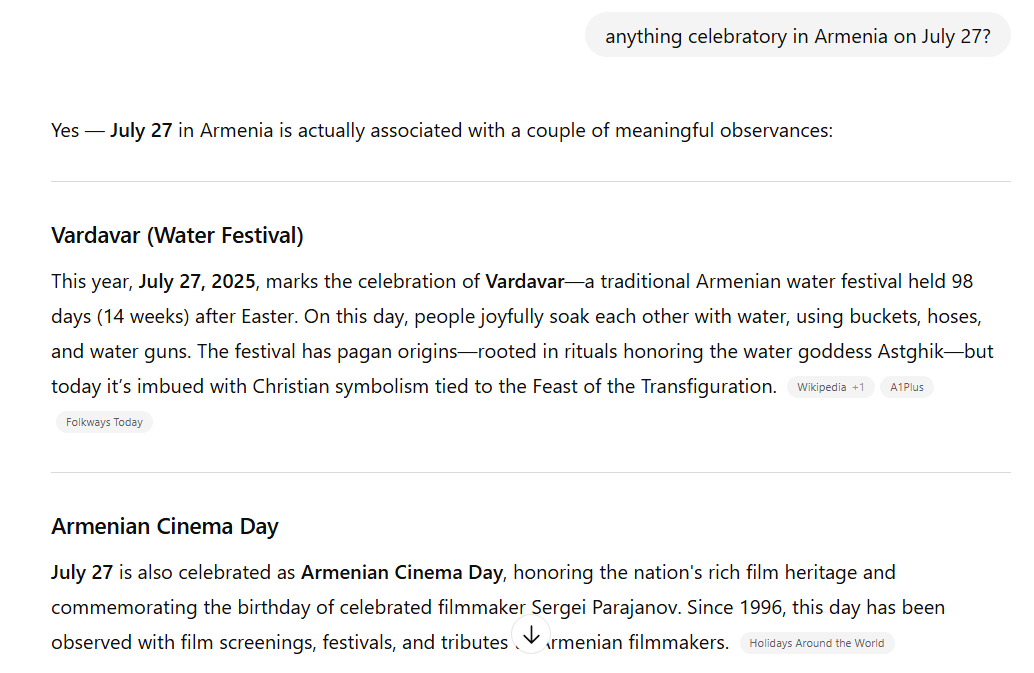This screenshot has width=1034, height=673.
Task: Click the scroll-to-bottom arrow button
Action: click(531, 635)
